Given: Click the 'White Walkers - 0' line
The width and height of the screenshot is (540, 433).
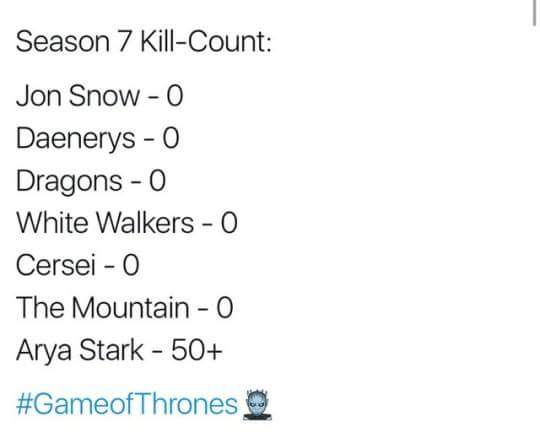Looking at the screenshot, I should pos(127,223).
